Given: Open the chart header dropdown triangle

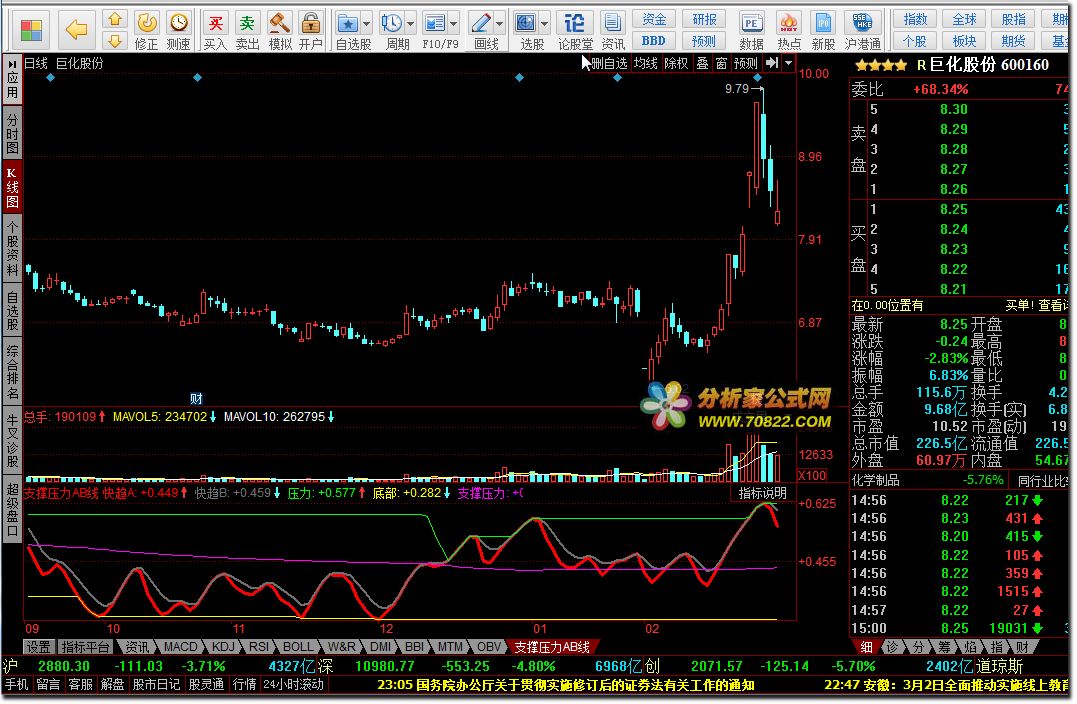Looking at the screenshot, I should click(789, 63).
